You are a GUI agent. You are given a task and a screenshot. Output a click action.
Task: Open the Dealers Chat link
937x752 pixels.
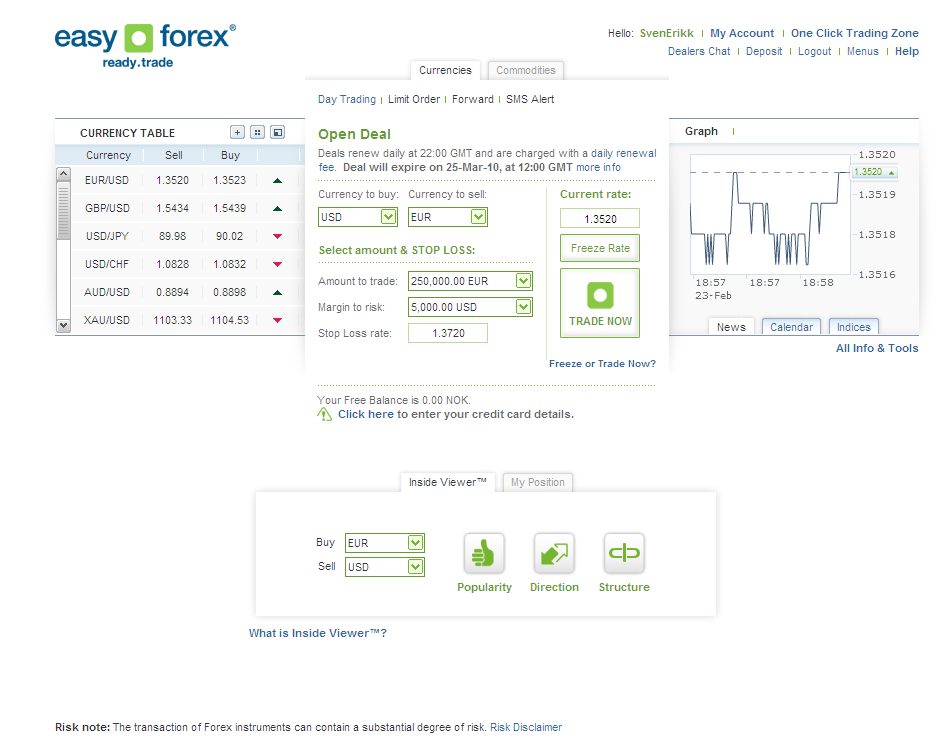coord(699,51)
